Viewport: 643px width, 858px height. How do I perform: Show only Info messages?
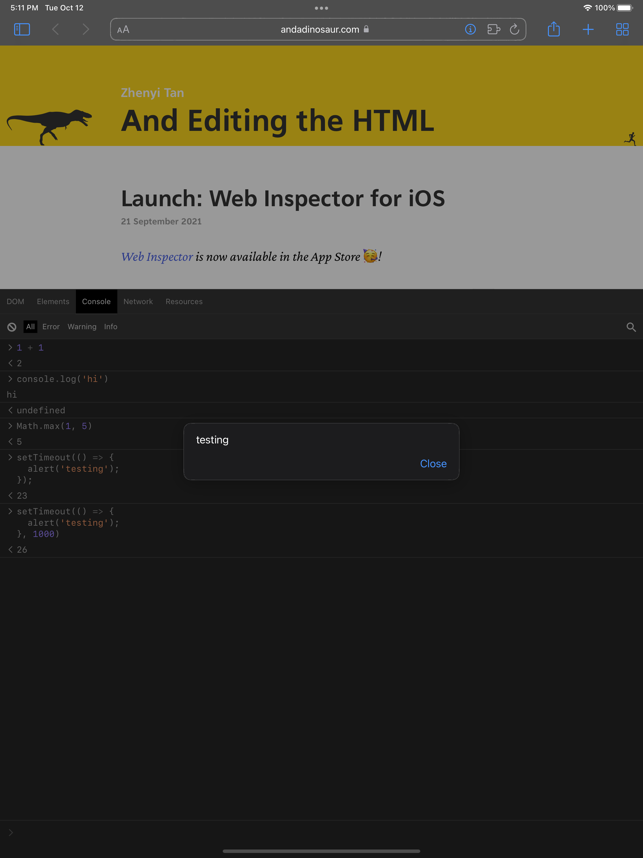point(111,327)
